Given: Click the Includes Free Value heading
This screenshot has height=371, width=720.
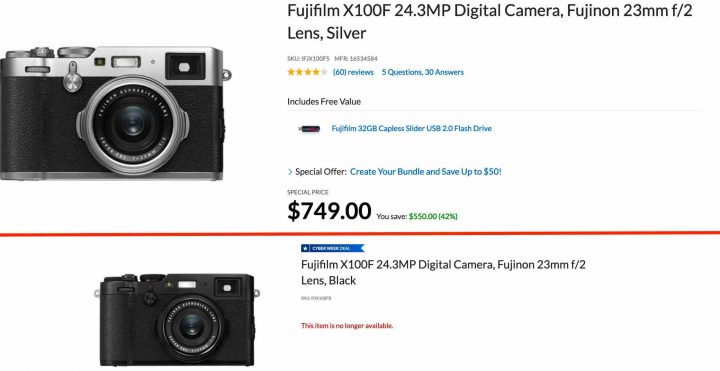Looking at the screenshot, I should click(x=324, y=101).
